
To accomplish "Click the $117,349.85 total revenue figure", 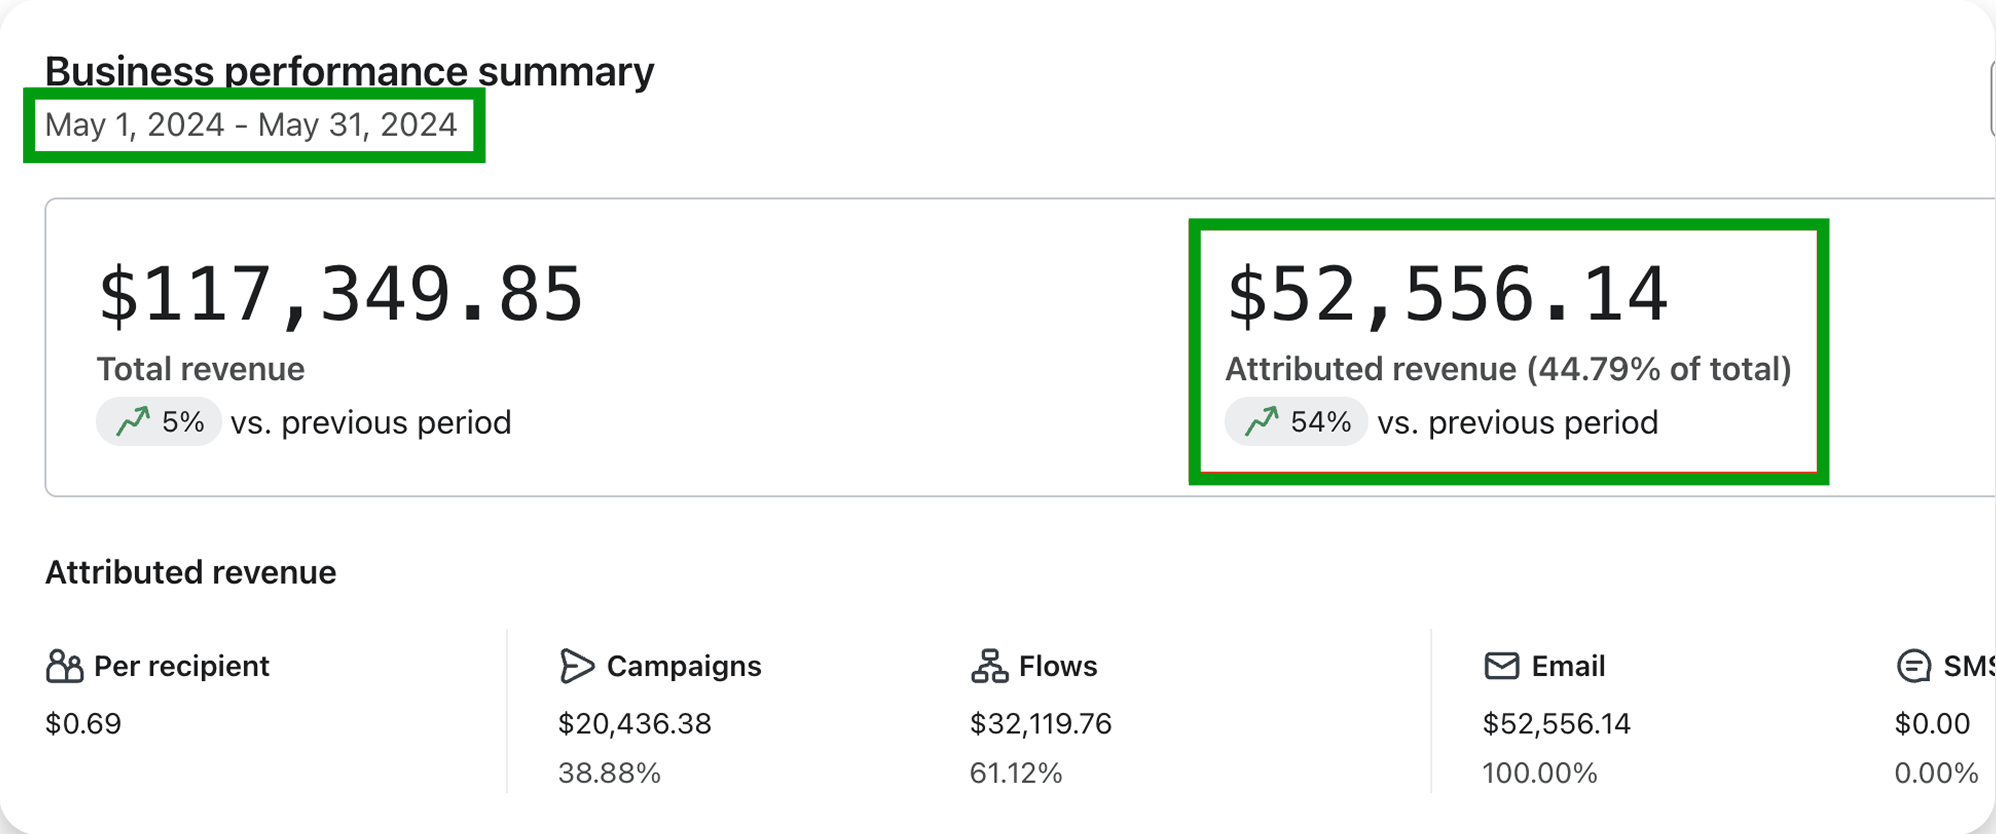I will click(x=340, y=295).
